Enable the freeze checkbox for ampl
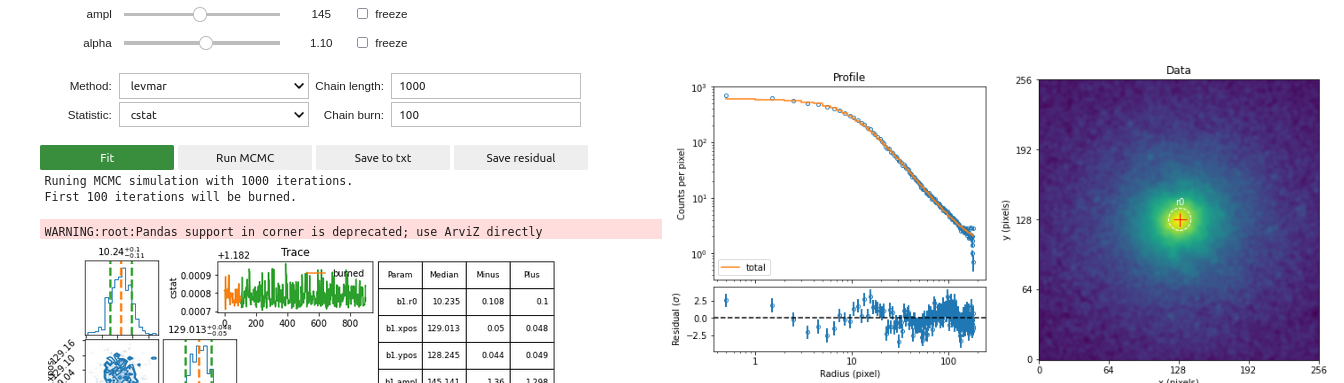This screenshot has height=383, width=1344. click(x=362, y=14)
